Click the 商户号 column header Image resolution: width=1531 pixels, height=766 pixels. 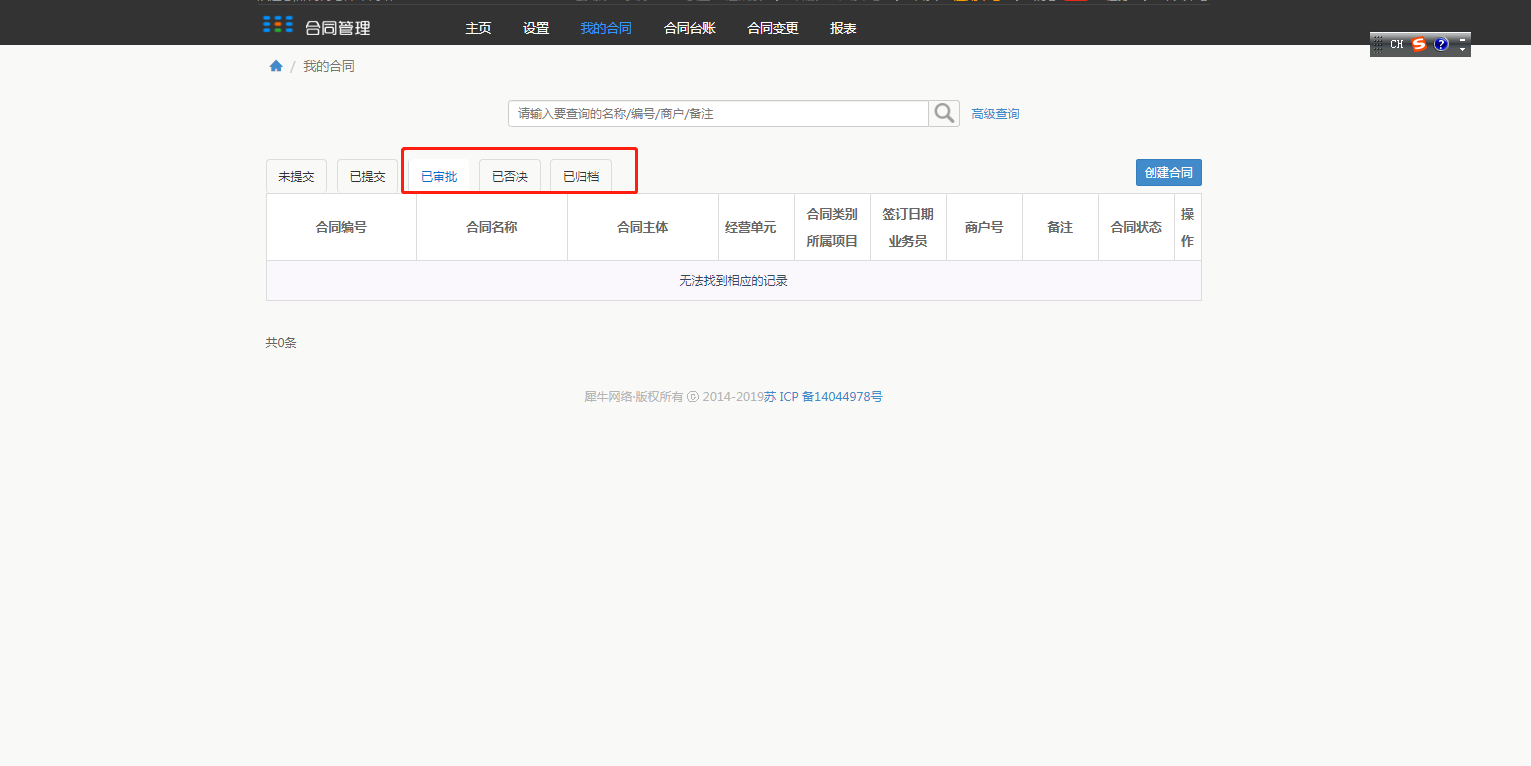point(984,227)
